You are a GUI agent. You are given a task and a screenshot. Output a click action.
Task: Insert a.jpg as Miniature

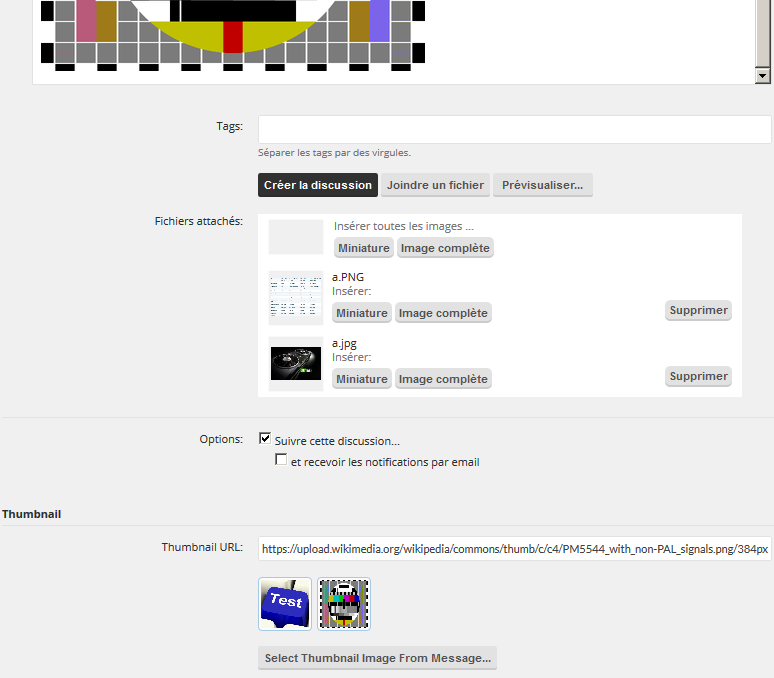[x=362, y=379]
